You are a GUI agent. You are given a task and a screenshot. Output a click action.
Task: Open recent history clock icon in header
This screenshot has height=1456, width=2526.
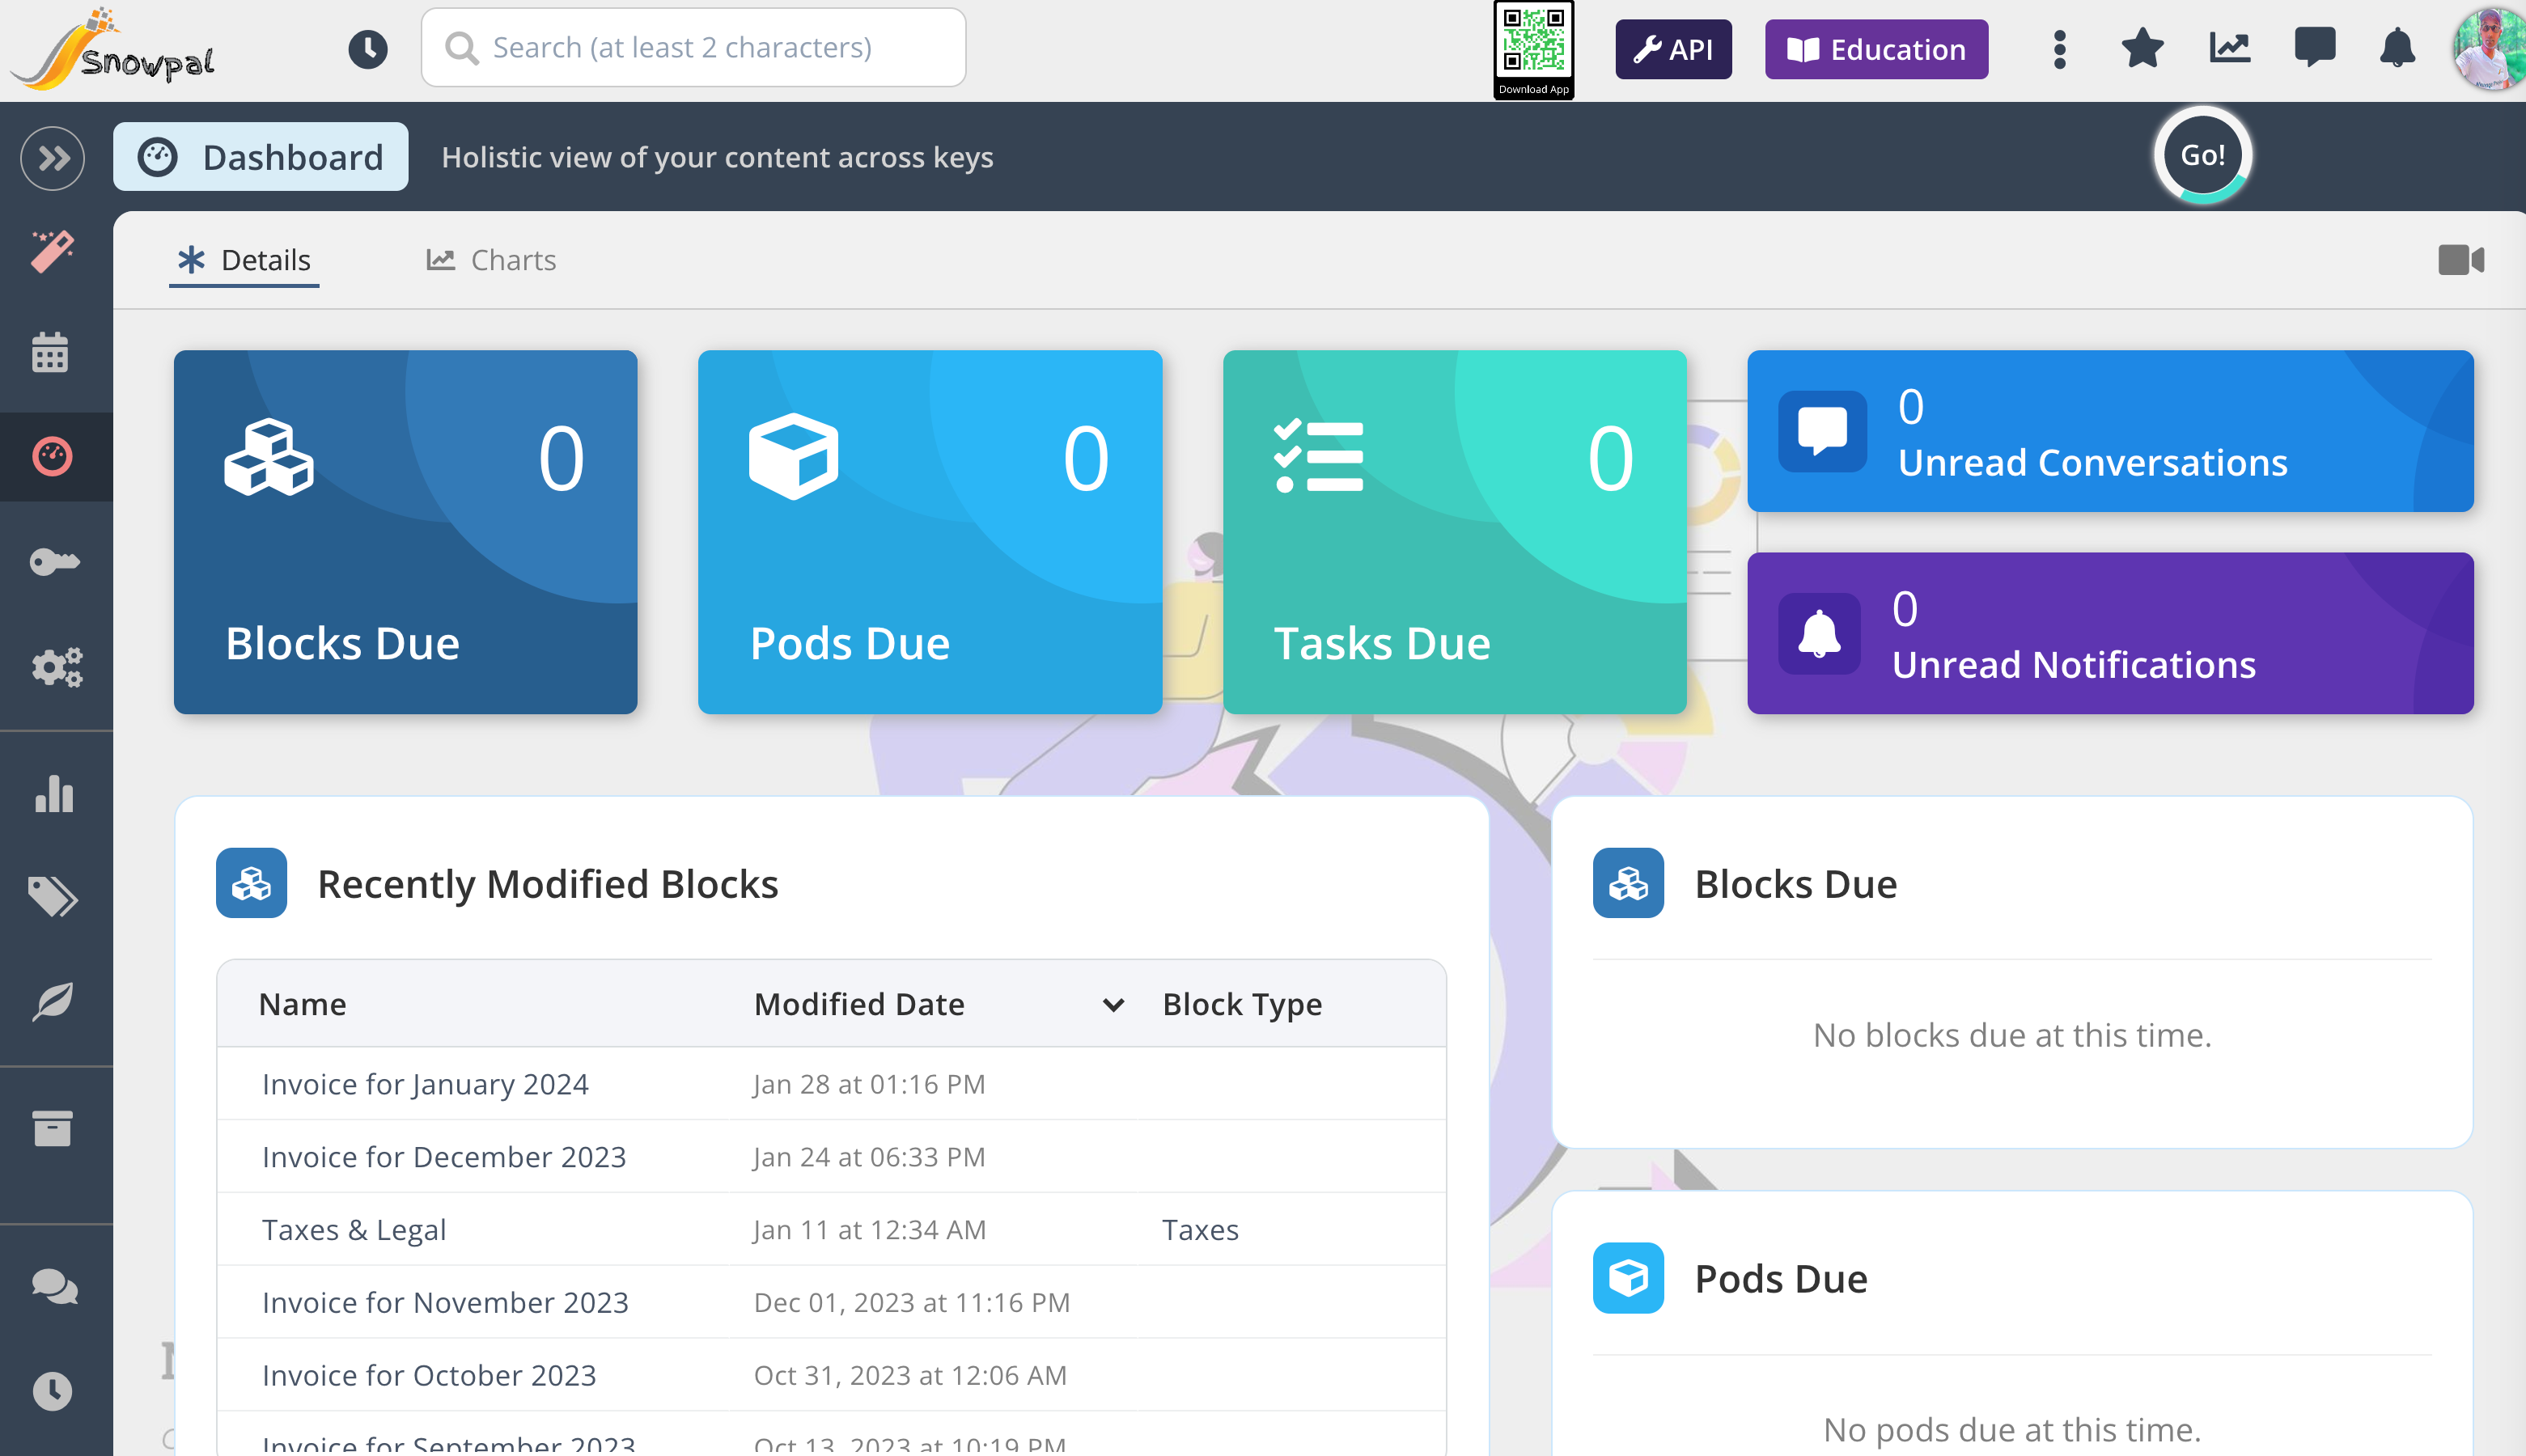pos(368,49)
